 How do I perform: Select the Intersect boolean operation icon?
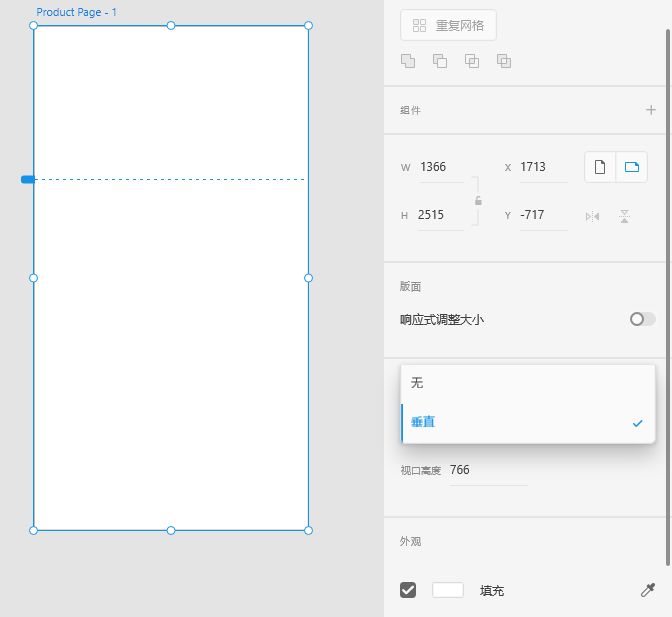pos(472,61)
